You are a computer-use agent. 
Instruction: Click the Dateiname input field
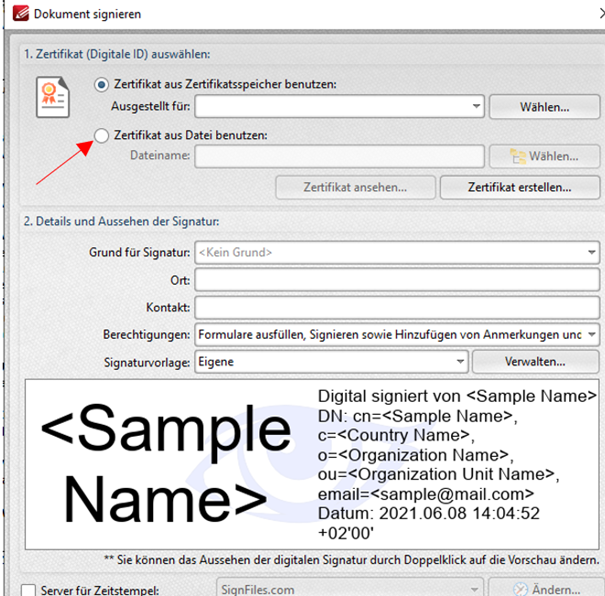pos(339,156)
